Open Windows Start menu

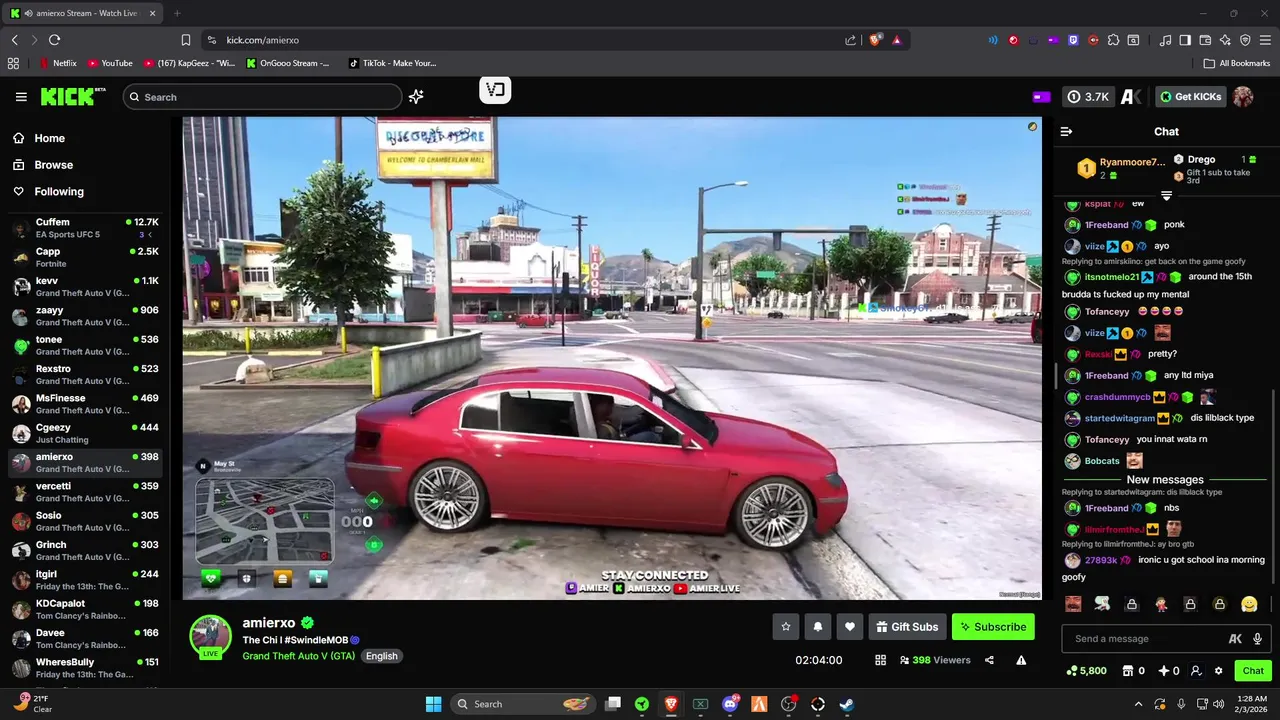point(433,704)
